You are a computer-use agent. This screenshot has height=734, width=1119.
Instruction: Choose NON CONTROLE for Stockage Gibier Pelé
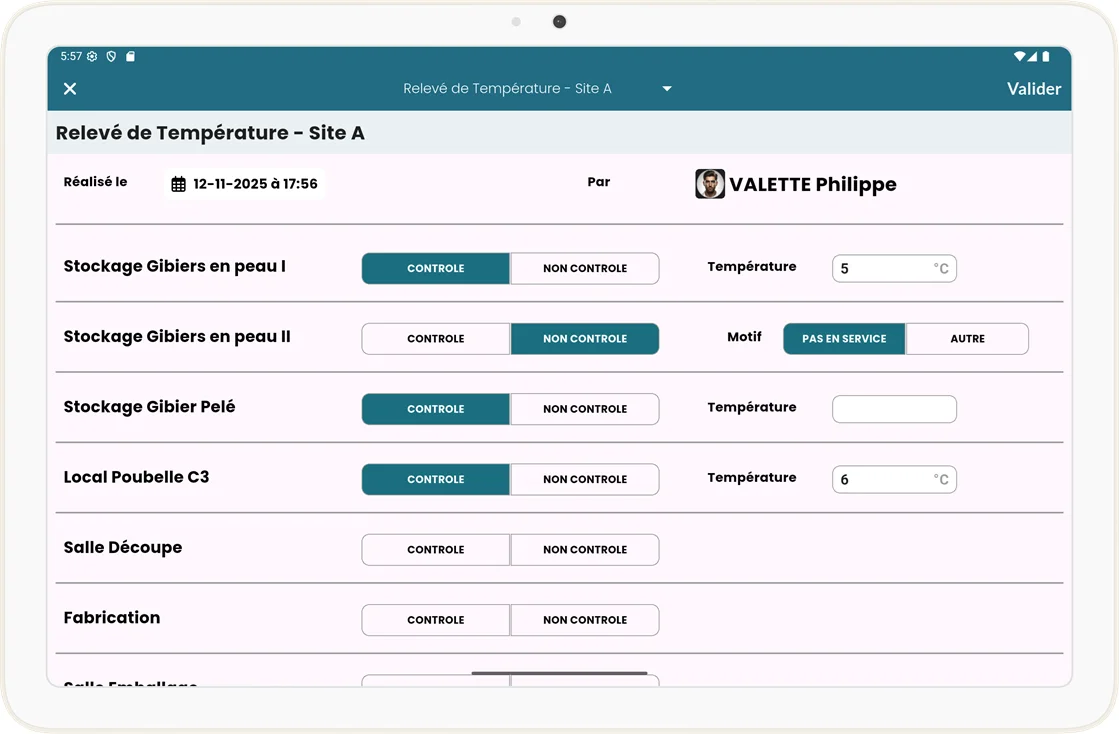[584, 409]
